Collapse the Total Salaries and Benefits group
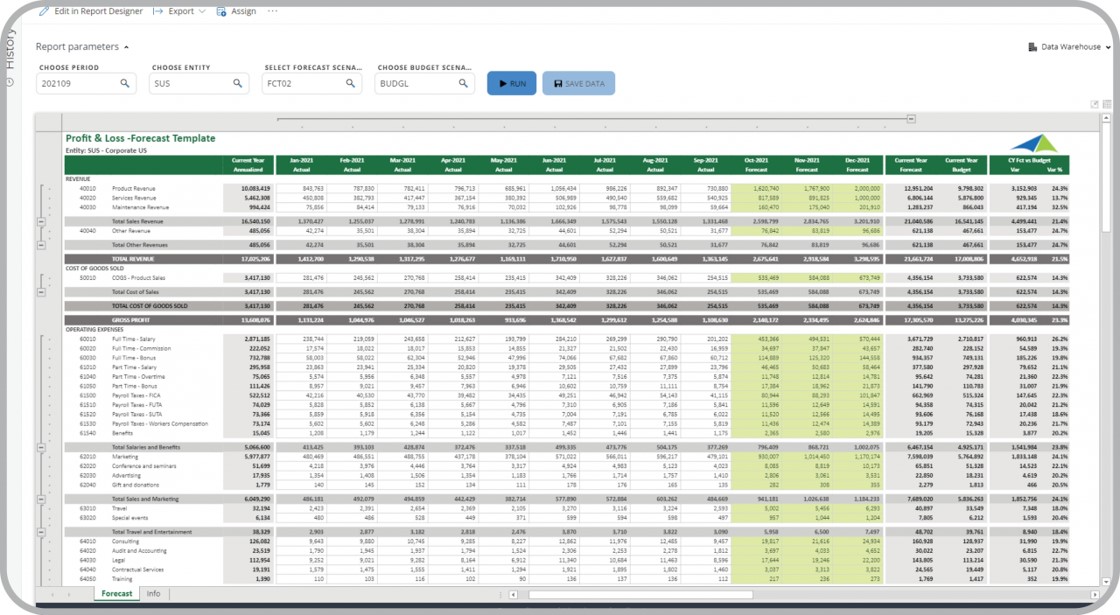Image resolution: width=1120 pixels, height=615 pixels. tap(41, 448)
